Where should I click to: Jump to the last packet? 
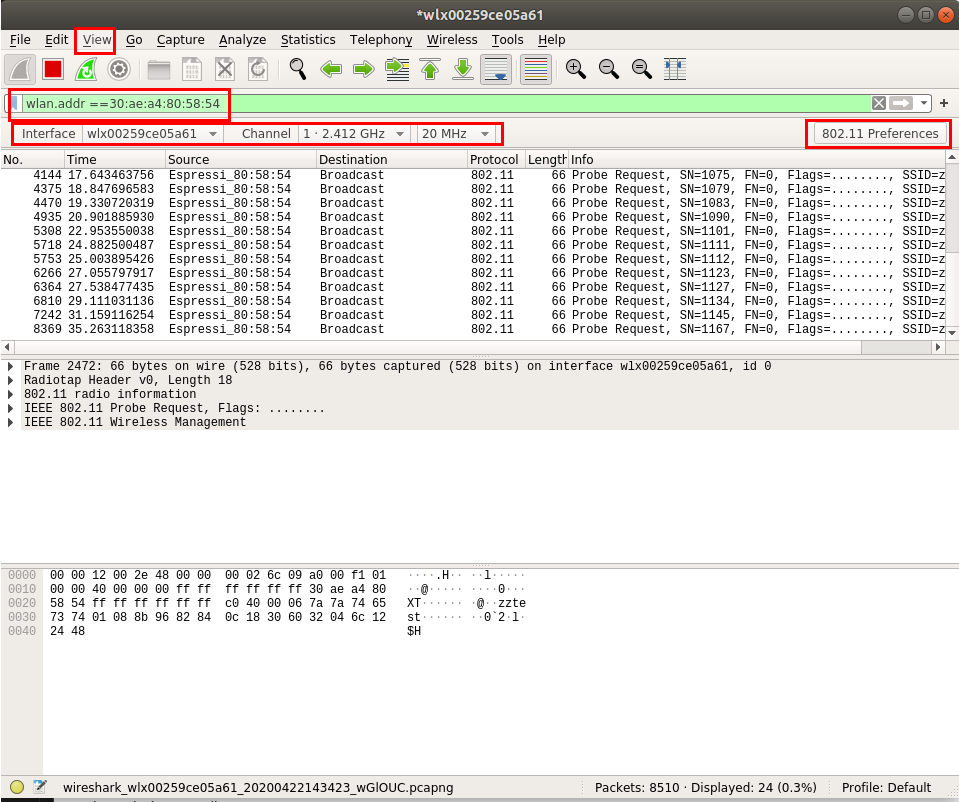coord(463,69)
